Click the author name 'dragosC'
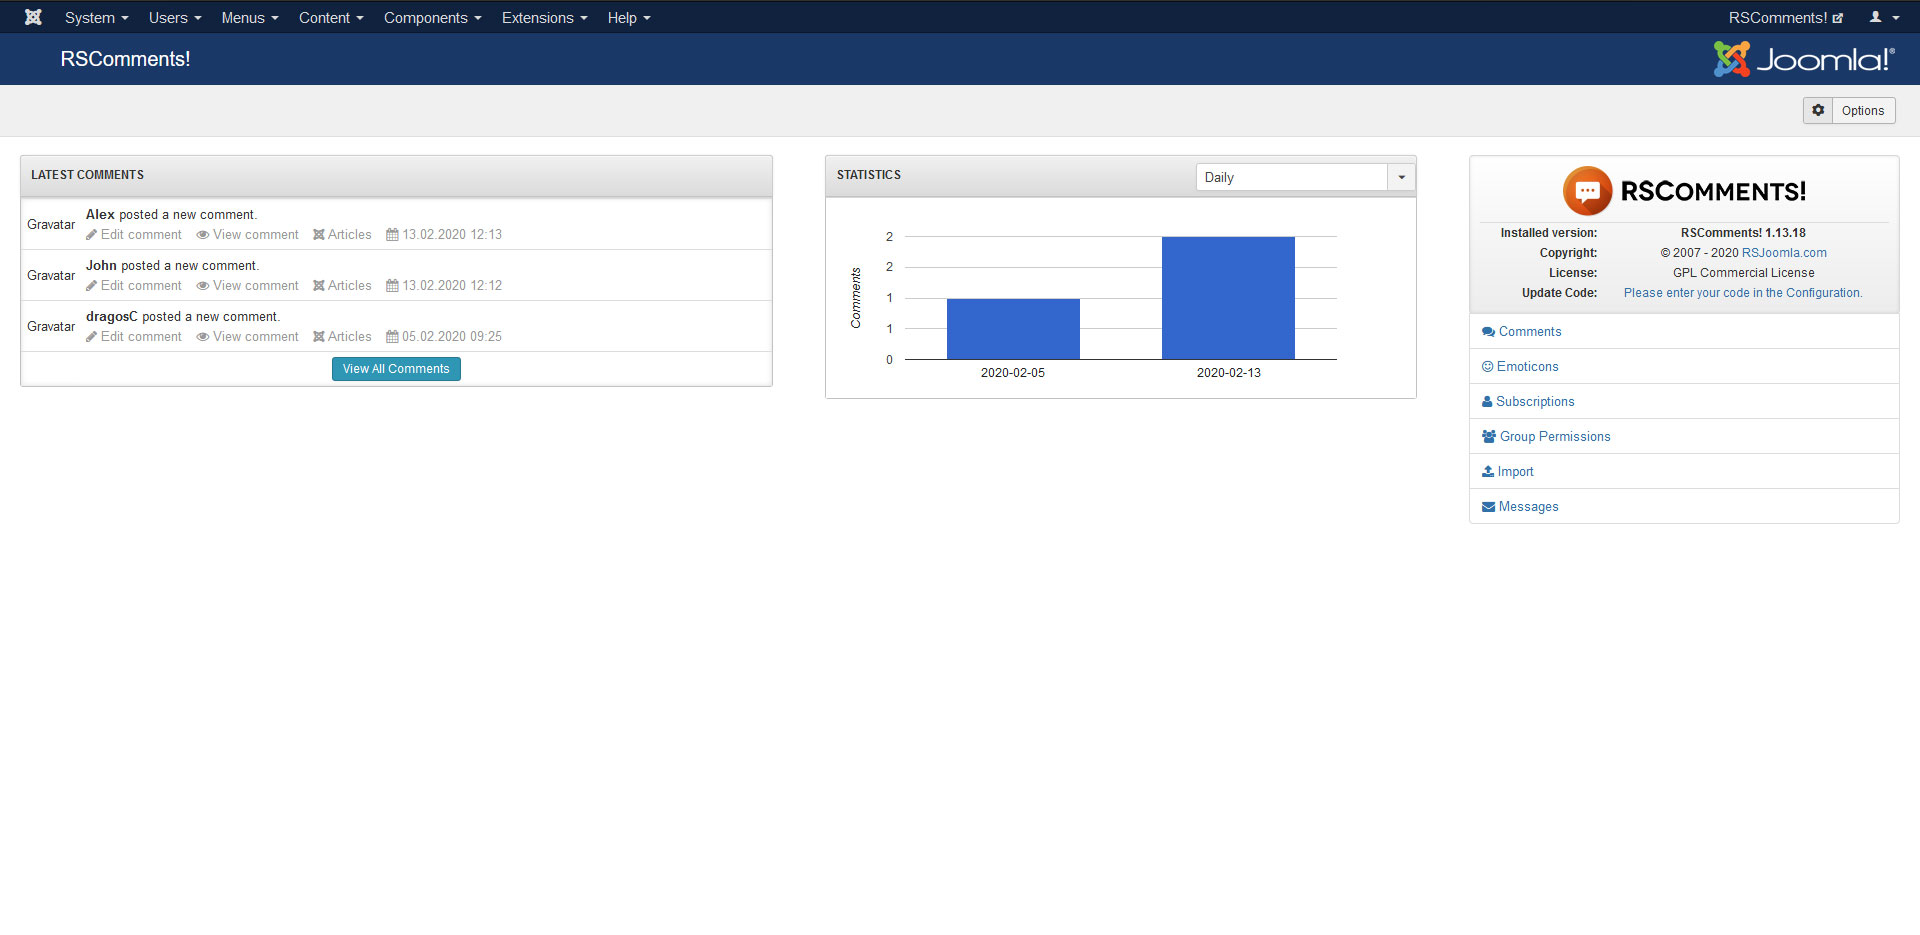Screen dimensions: 1920x935 (x=112, y=317)
